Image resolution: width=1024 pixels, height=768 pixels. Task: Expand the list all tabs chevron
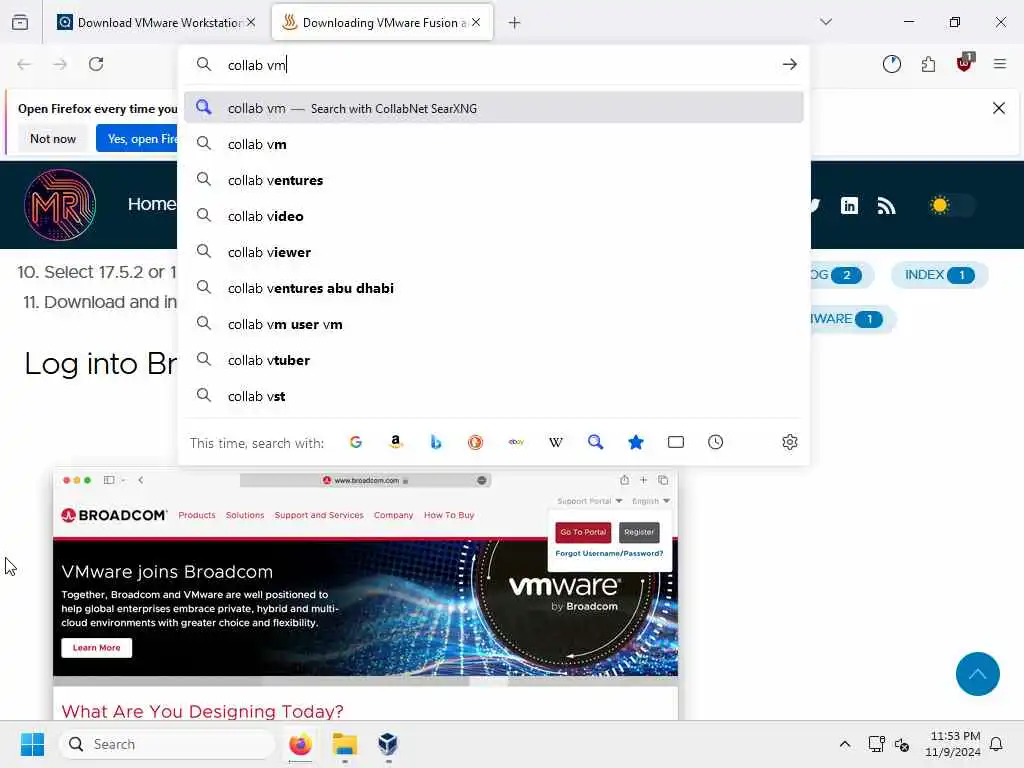coord(826,22)
